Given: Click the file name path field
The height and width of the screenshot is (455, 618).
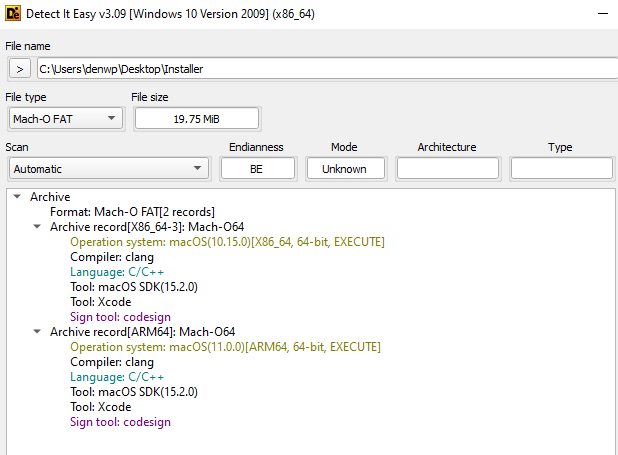Looking at the screenshot, I should coord(327,69).
